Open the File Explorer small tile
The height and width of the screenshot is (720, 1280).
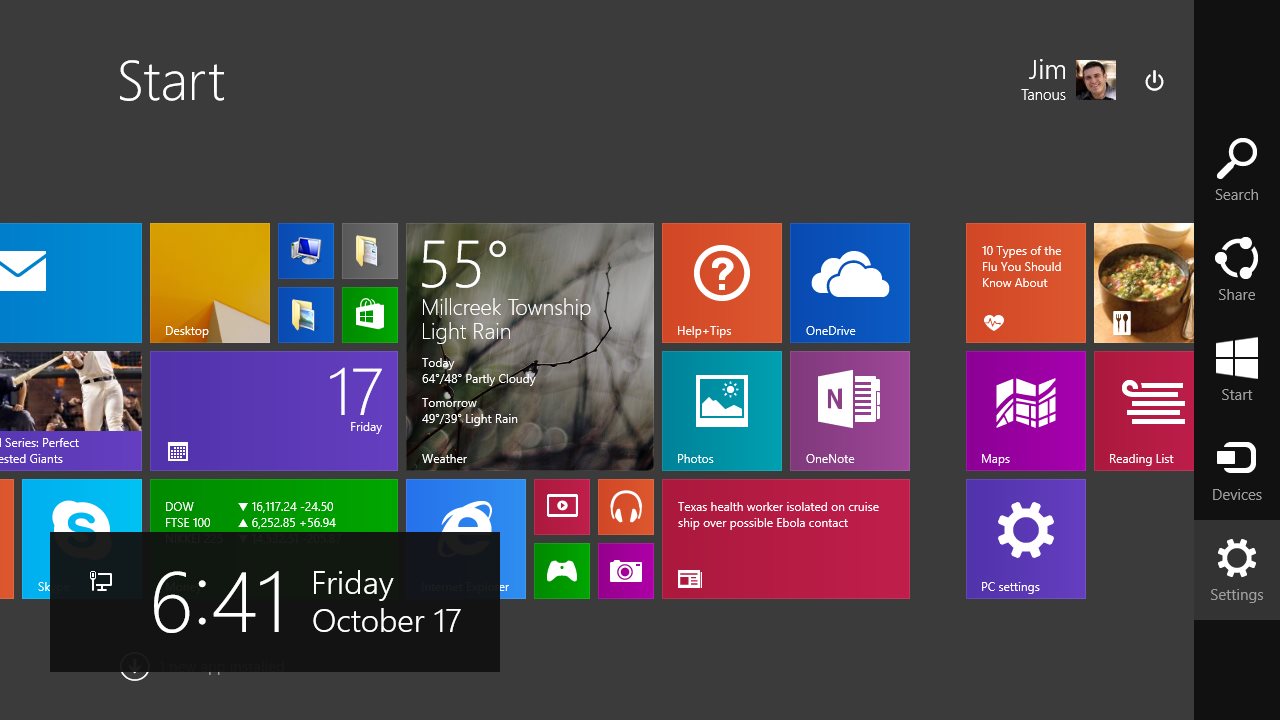click(x=306, y=315)
